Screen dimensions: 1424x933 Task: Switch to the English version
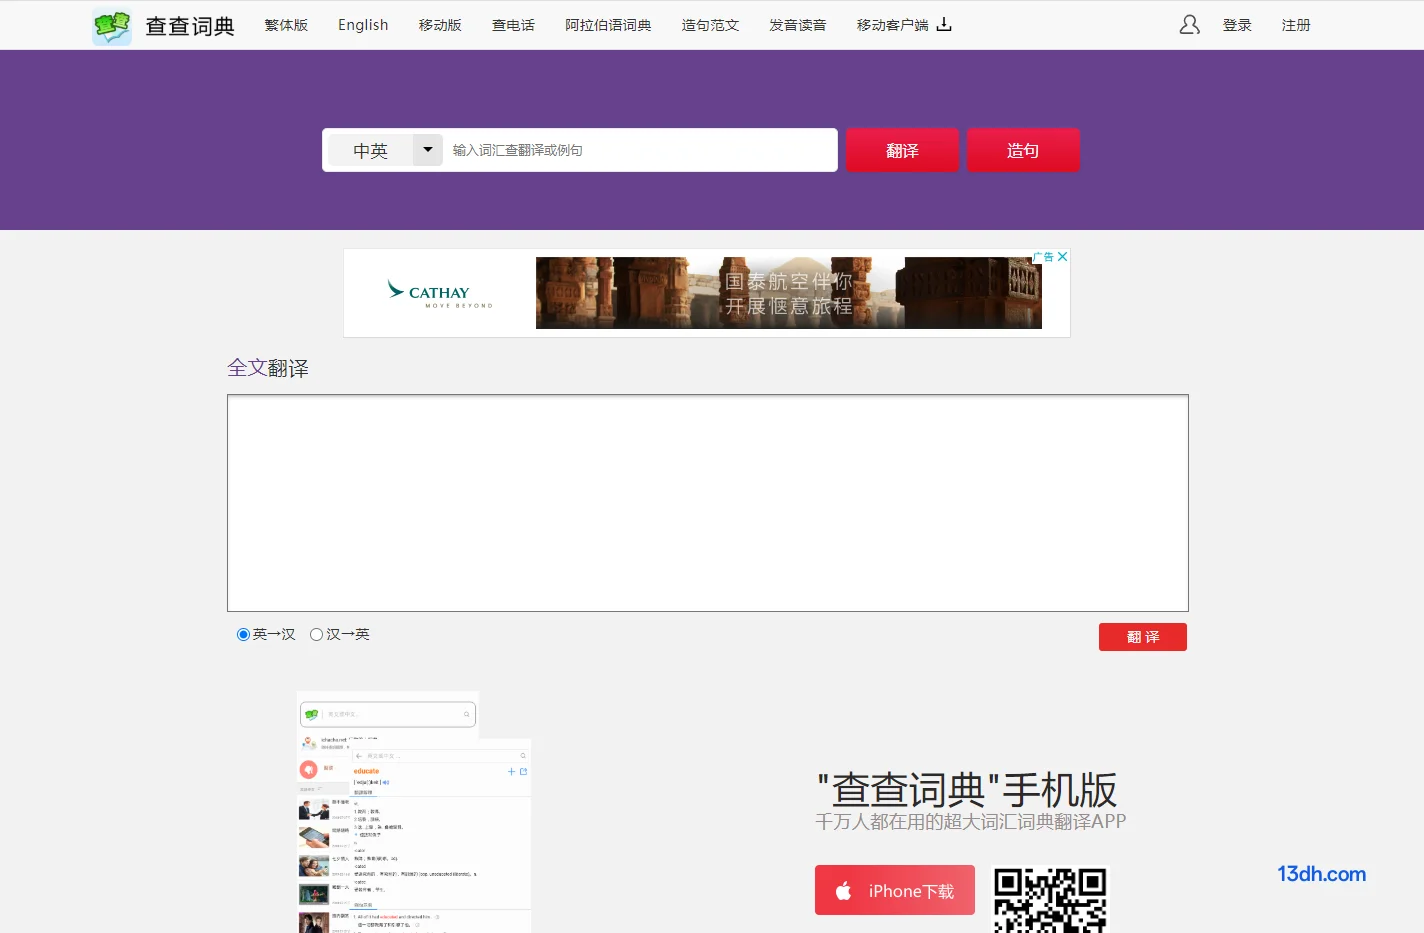(363, 25)
